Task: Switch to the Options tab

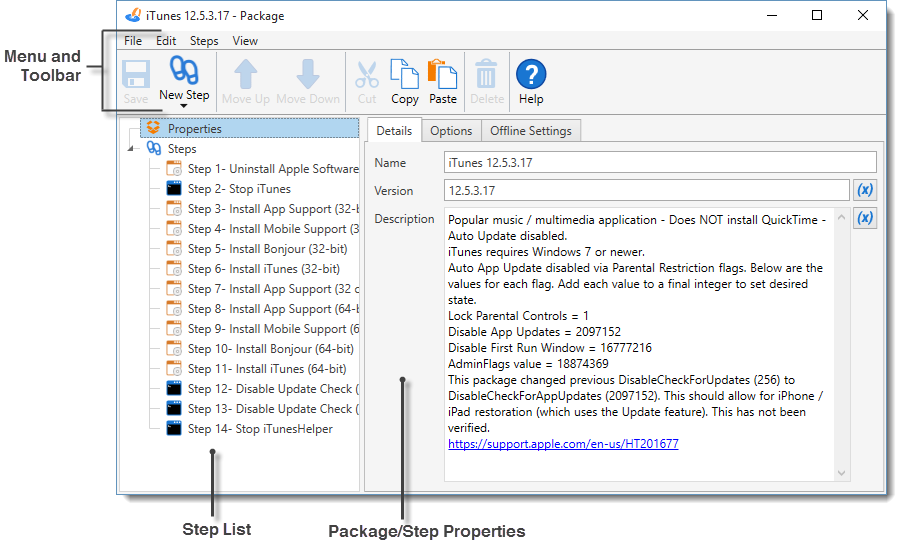Action: point(451,131)
